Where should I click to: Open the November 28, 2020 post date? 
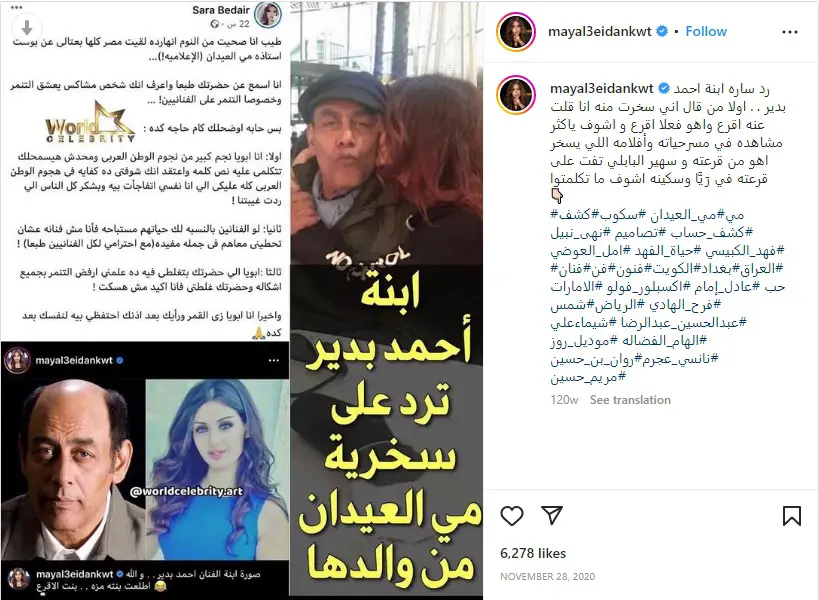click(x=547, y=577)
